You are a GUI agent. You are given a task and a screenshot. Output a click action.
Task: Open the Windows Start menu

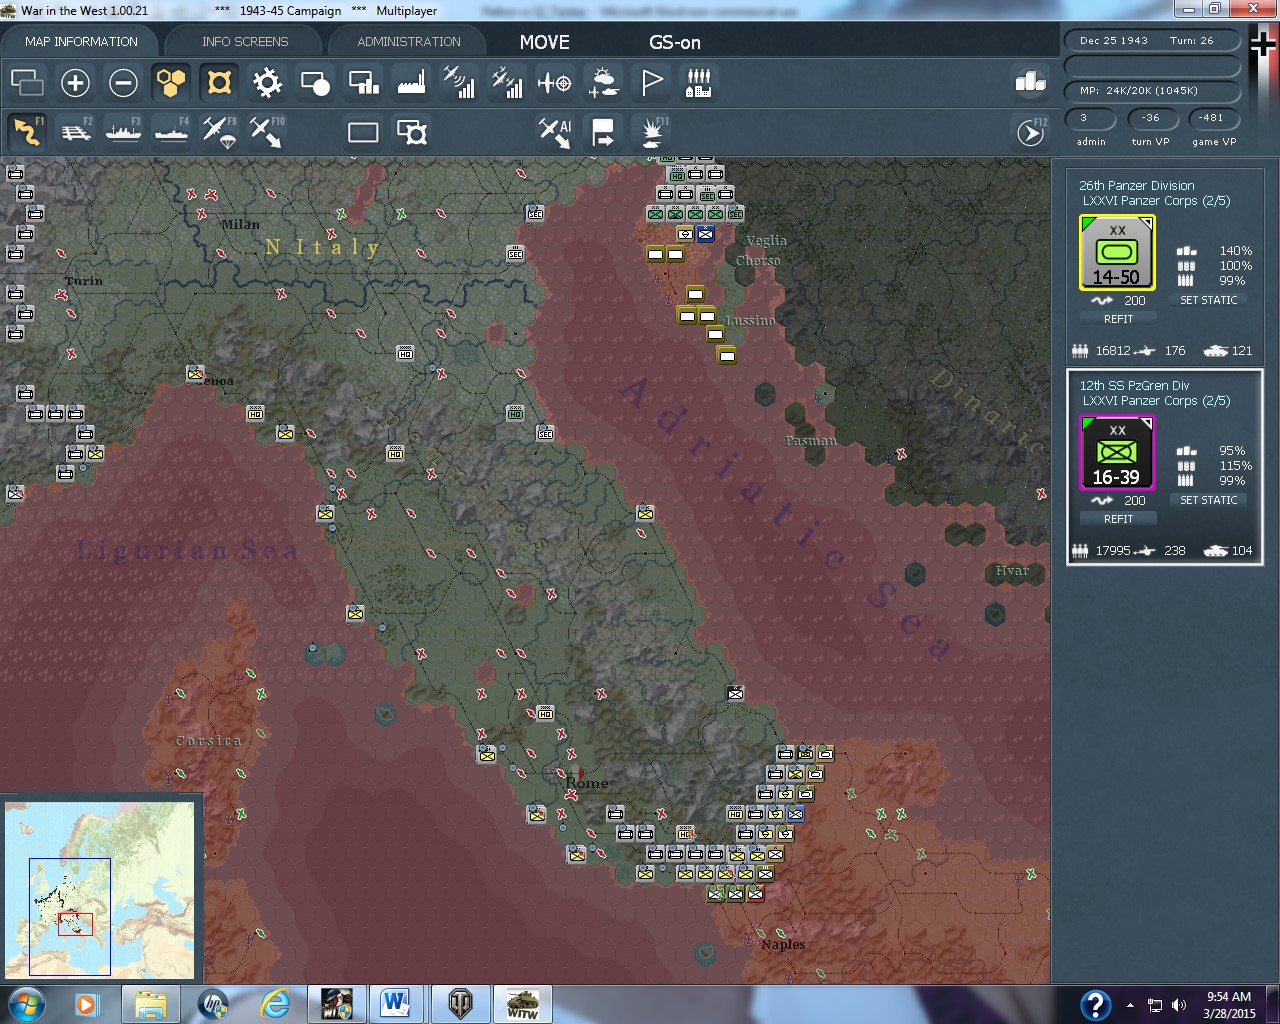(x=26, y=1003)
